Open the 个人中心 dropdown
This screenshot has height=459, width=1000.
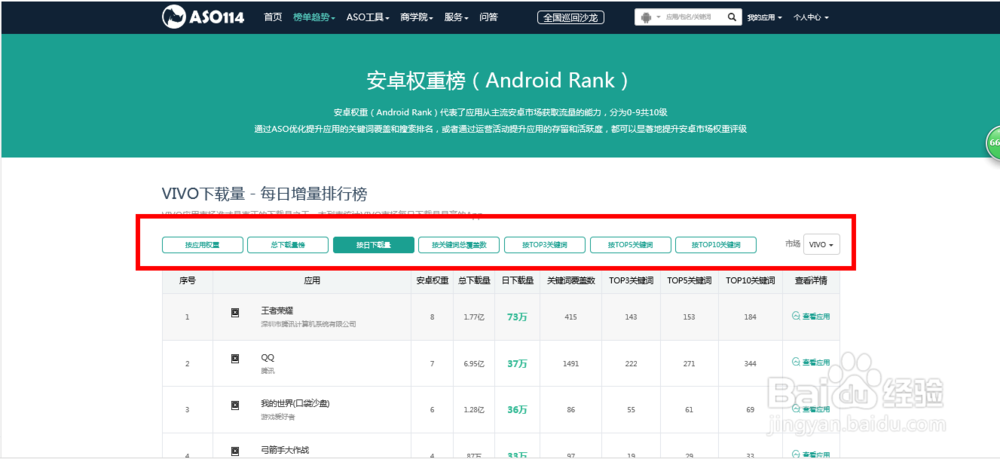[x=811, y=18]
